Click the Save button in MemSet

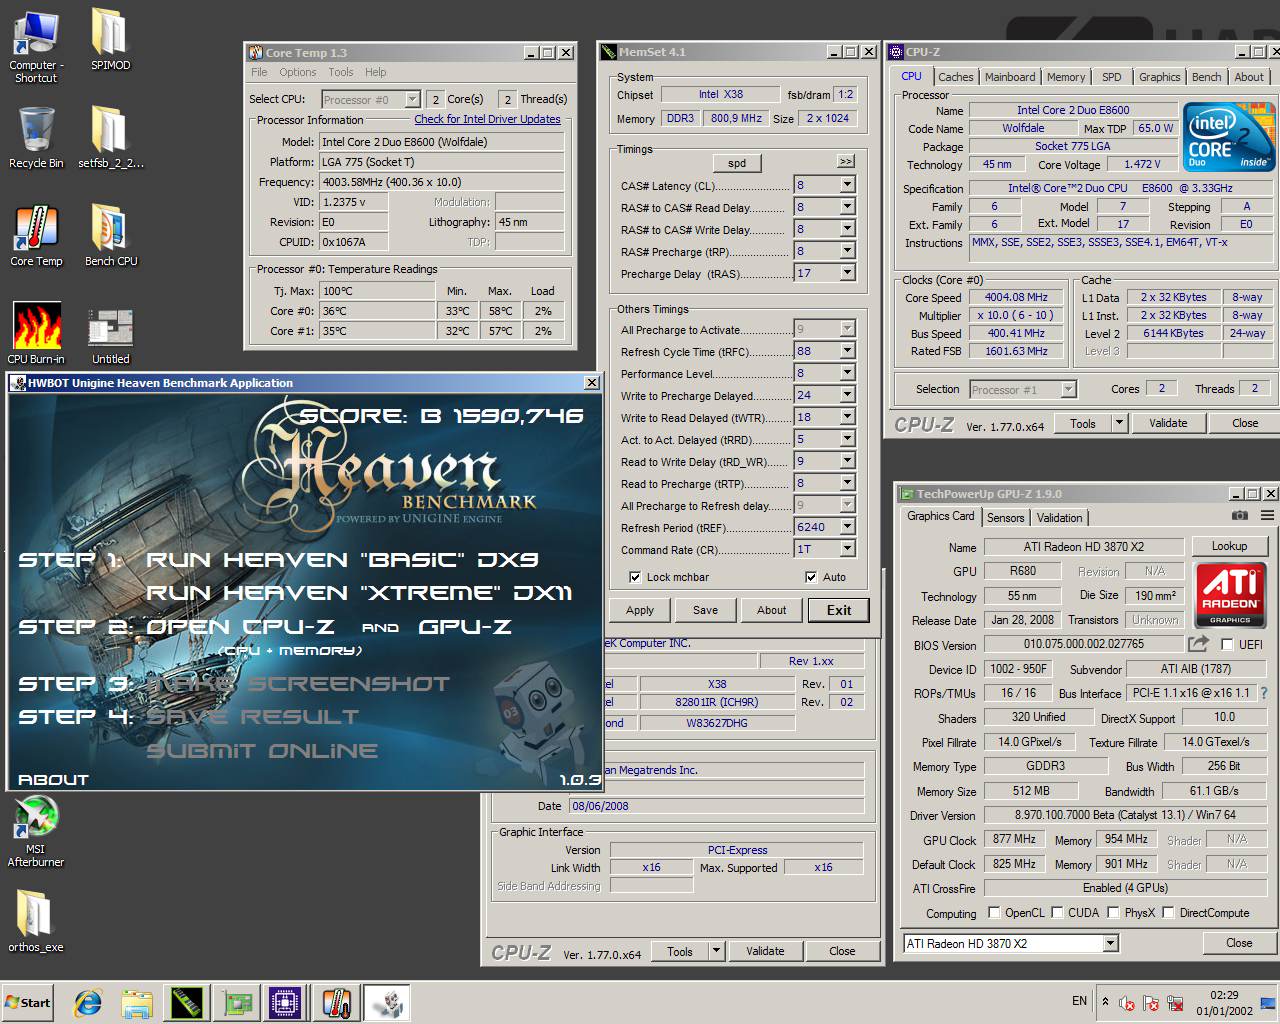click(x=705, y=610)
